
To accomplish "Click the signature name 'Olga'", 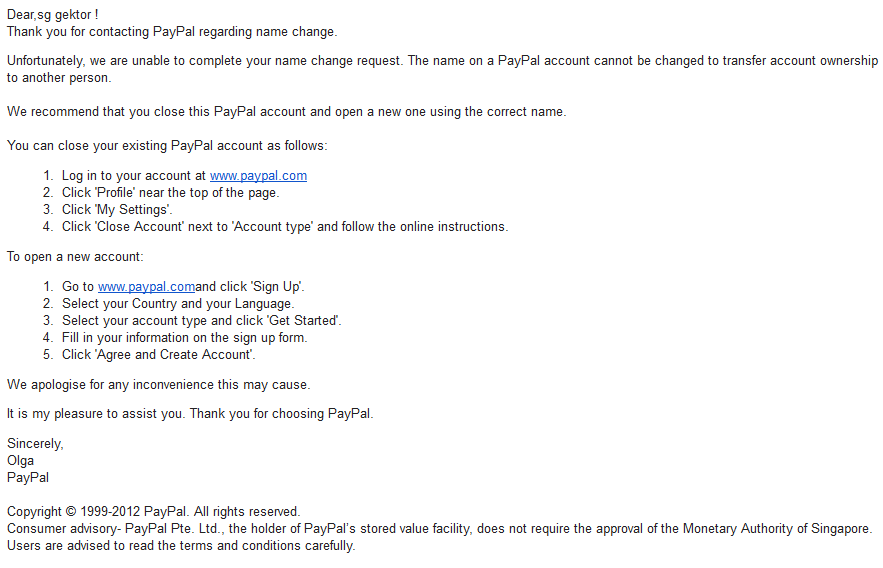I will click(21, 461).
